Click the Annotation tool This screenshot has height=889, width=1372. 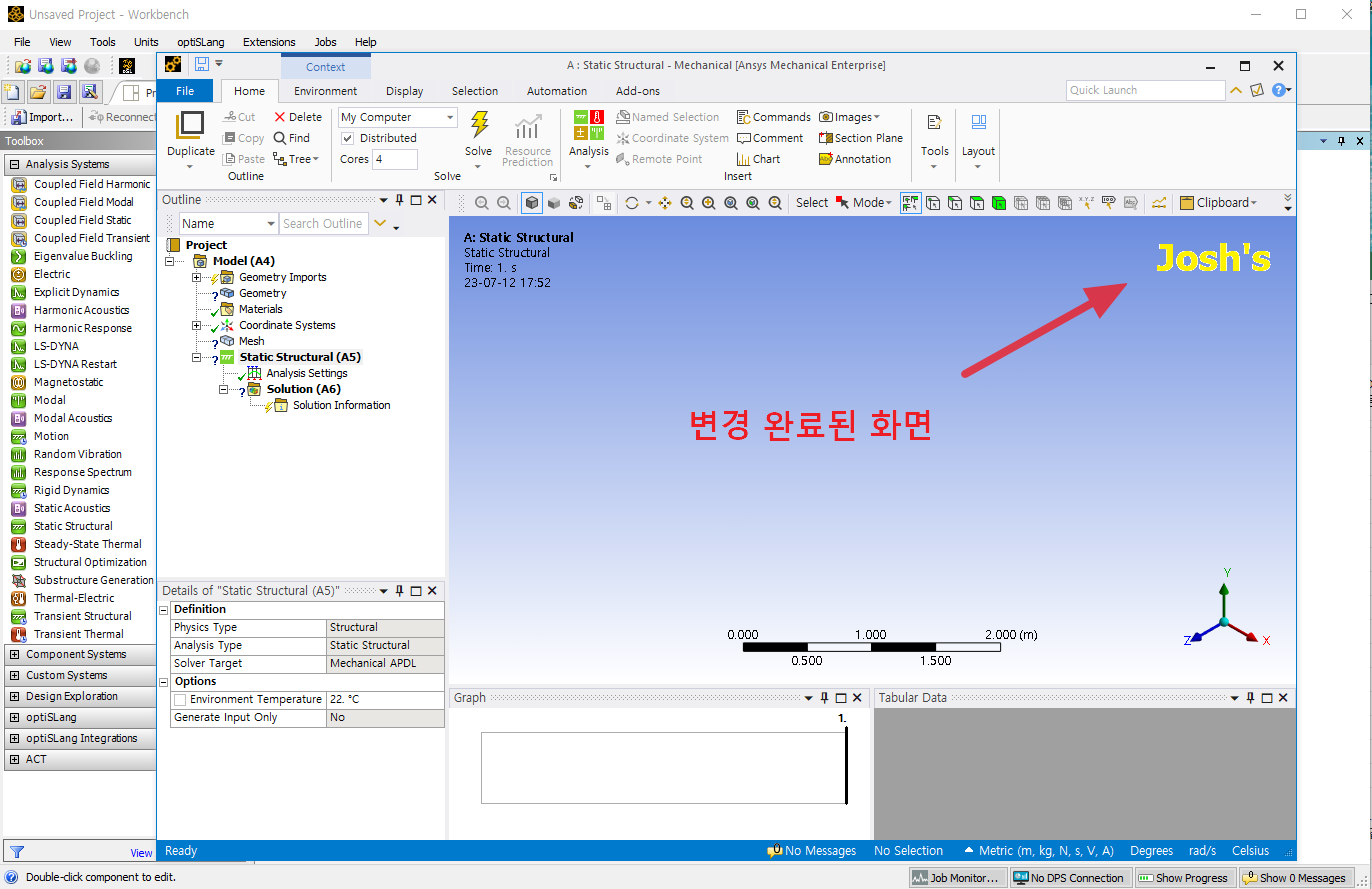tap(855, 159)
